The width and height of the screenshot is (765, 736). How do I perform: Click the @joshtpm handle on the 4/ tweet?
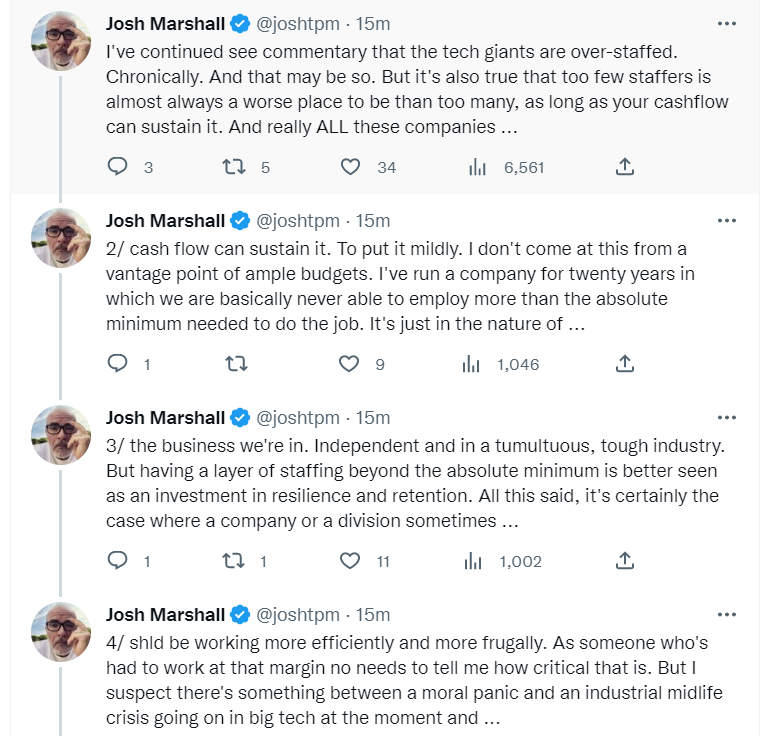tap(298, 614)
